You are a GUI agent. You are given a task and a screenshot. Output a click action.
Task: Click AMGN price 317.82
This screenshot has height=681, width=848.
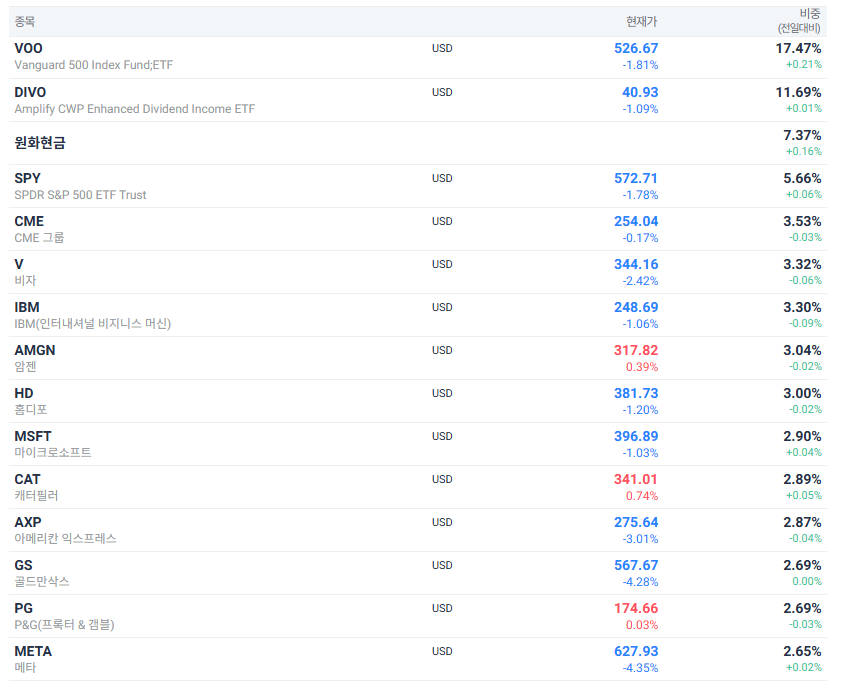636,351
